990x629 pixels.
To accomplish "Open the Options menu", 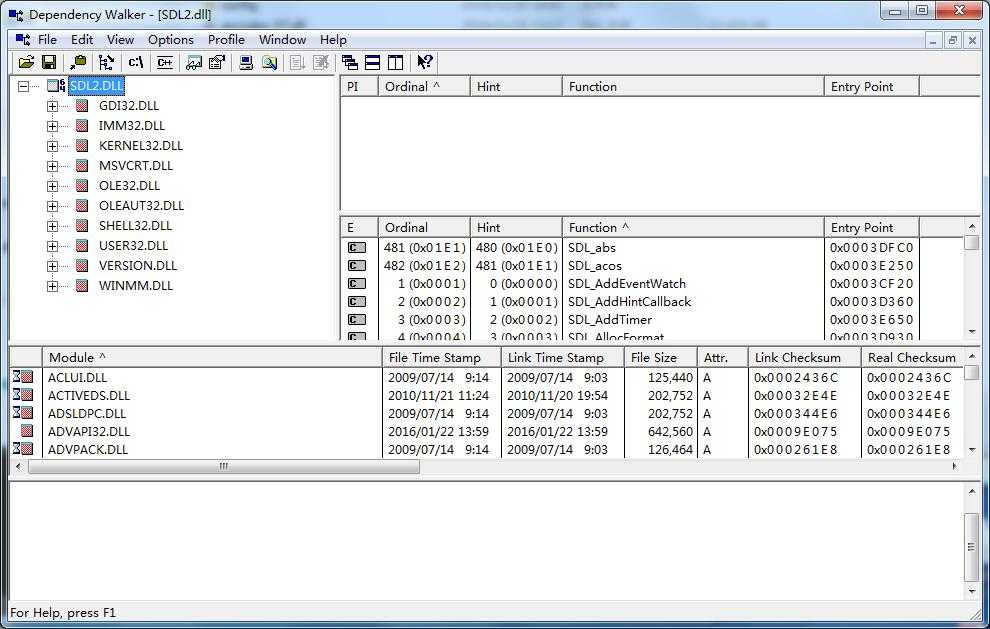I will tap(170, 40).
